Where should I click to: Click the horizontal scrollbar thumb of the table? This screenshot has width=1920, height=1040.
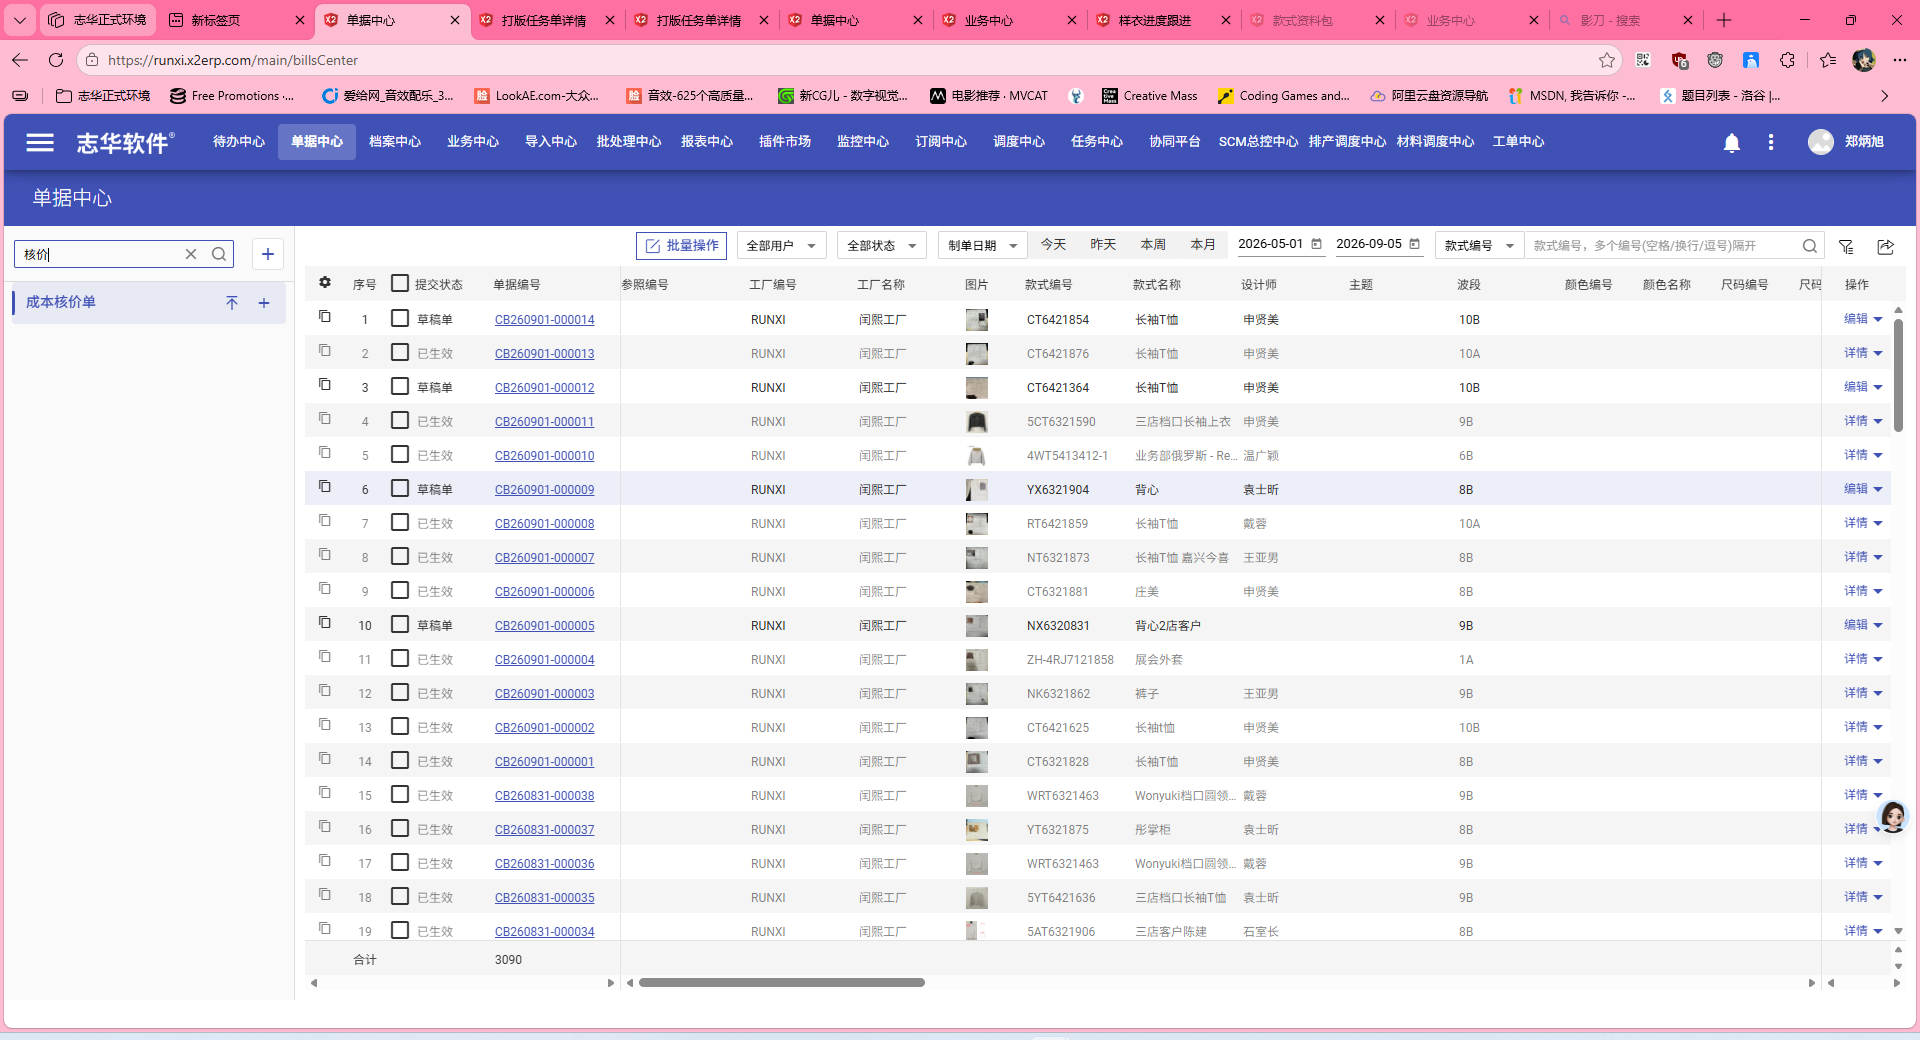coord(782,983)
